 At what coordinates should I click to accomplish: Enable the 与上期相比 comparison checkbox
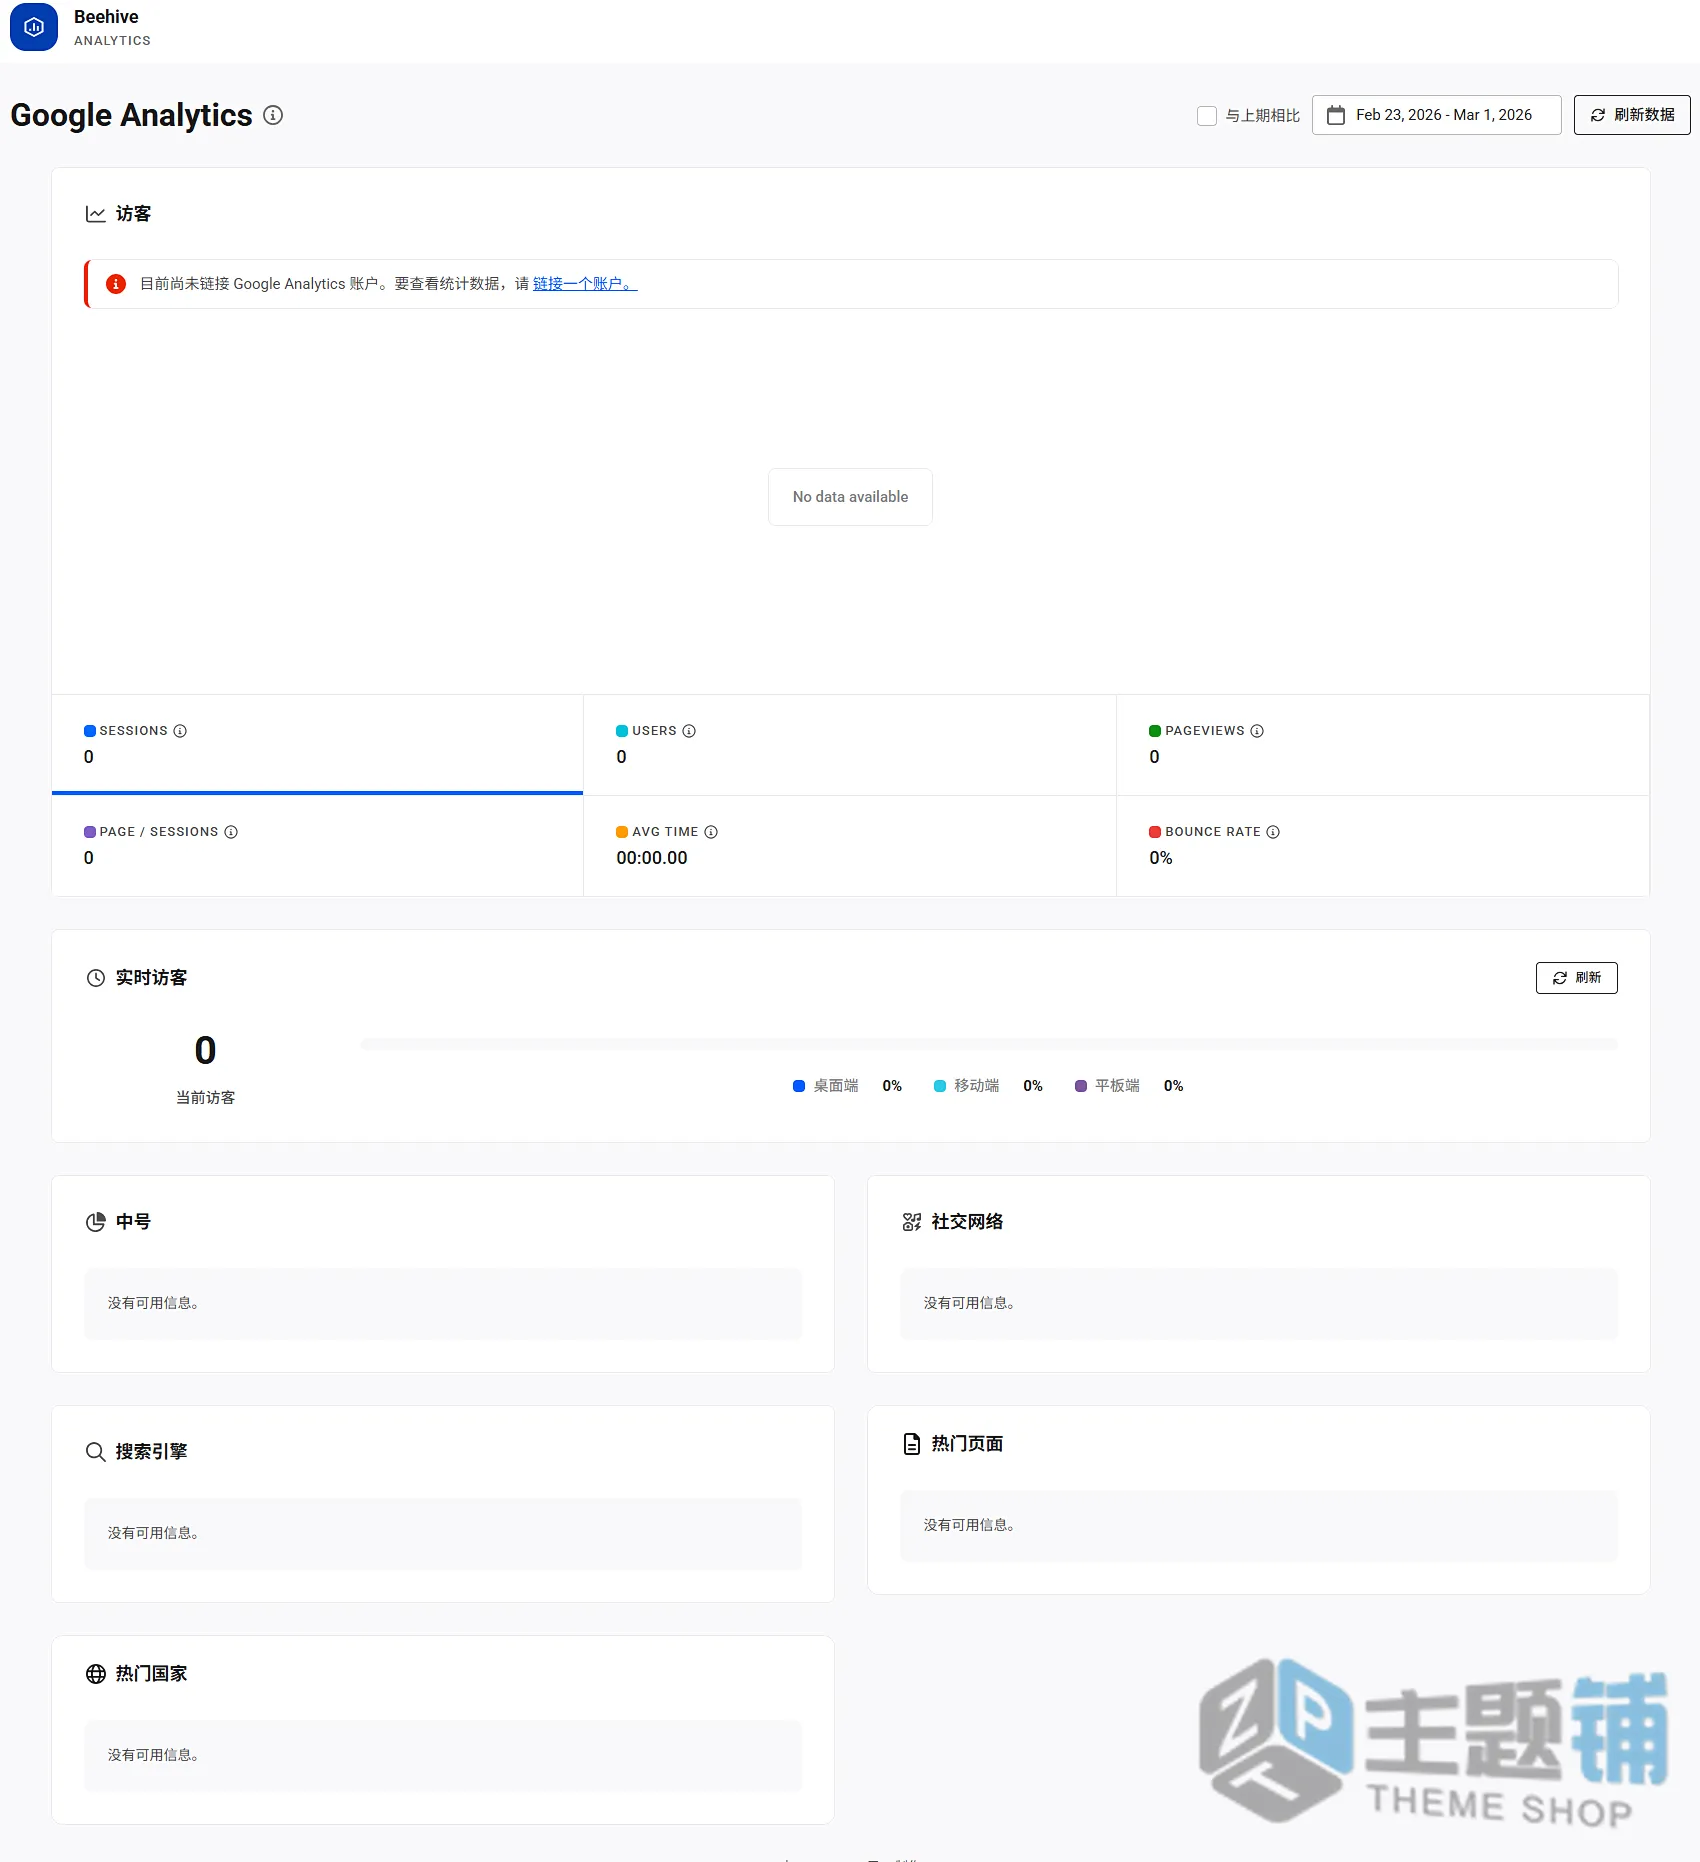(1207, 116)
